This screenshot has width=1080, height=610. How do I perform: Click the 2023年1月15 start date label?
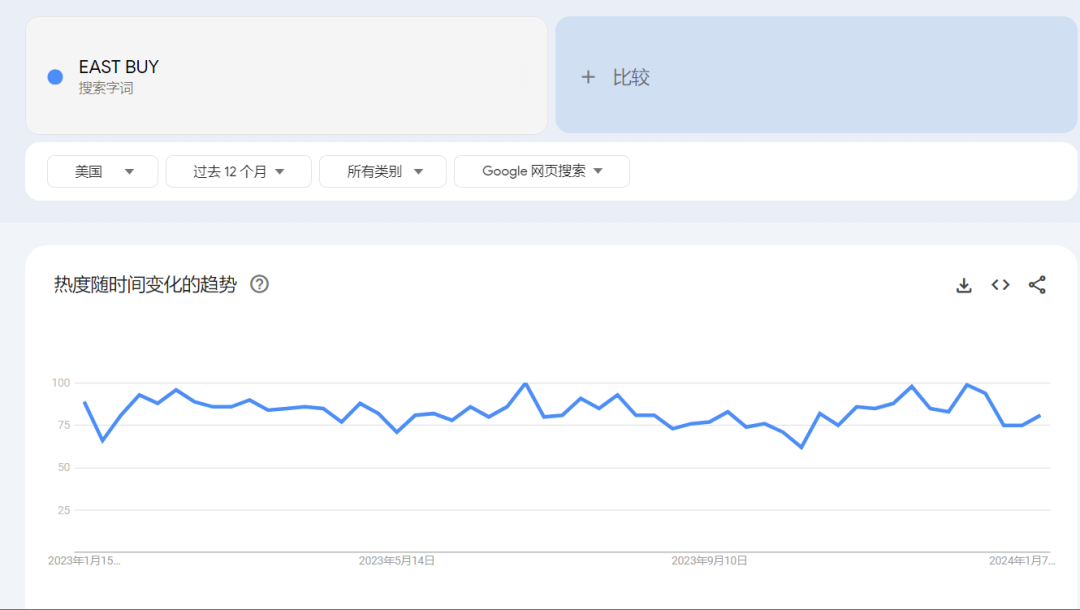tap(84, 561)
